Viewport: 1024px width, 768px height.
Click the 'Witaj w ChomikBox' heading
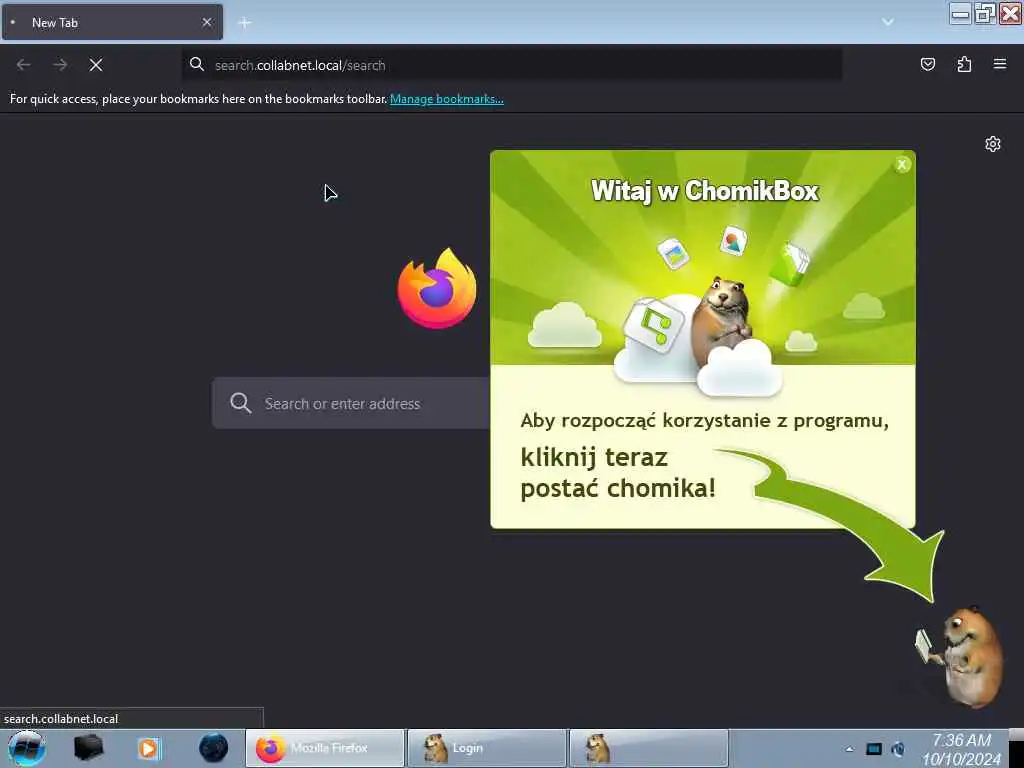[705, 191]
